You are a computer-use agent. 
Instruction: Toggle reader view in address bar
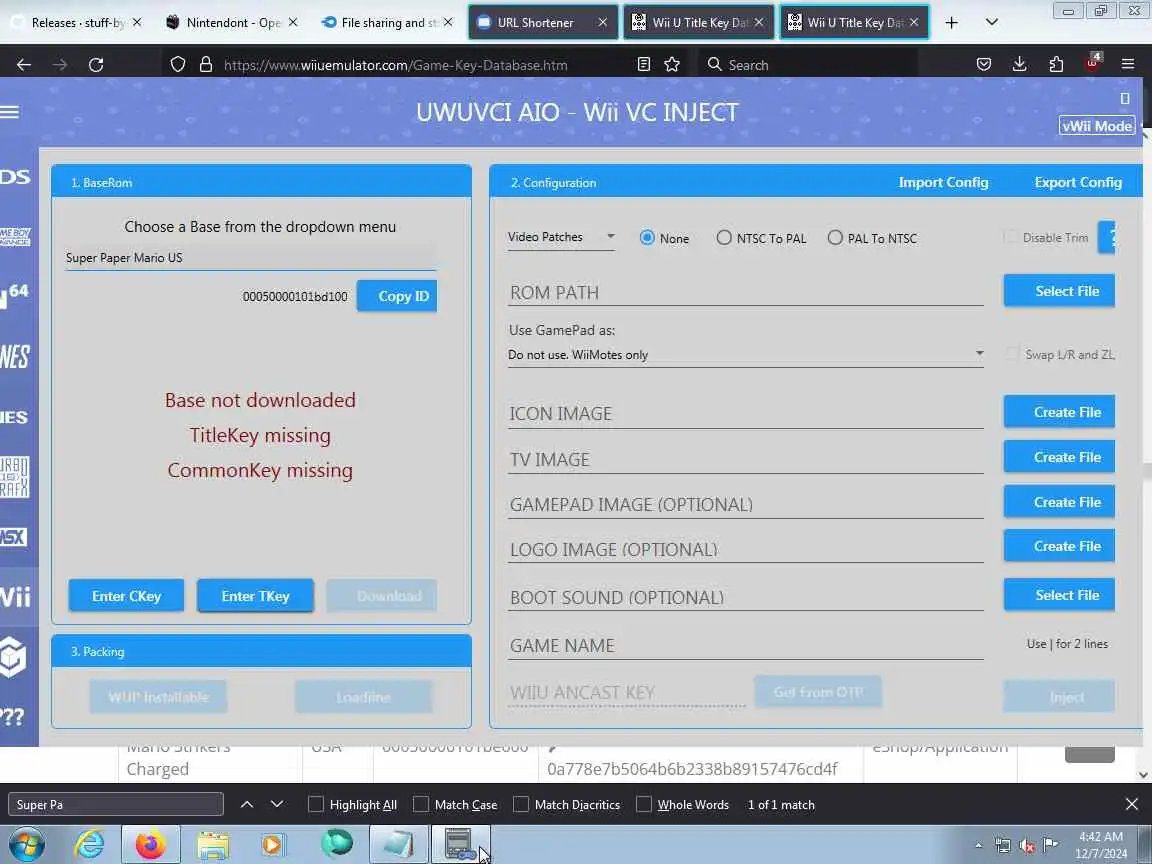click(644, 65)
